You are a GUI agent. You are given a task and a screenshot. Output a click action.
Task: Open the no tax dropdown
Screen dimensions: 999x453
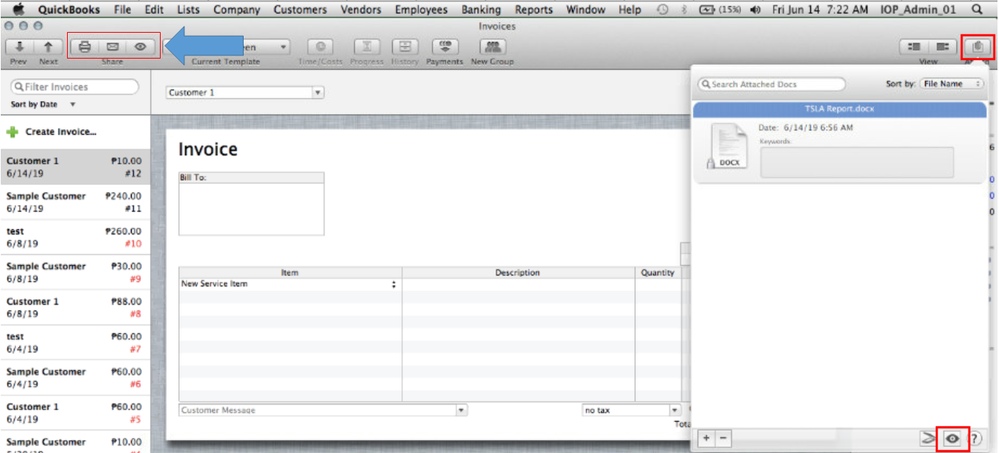pos(631,410)
